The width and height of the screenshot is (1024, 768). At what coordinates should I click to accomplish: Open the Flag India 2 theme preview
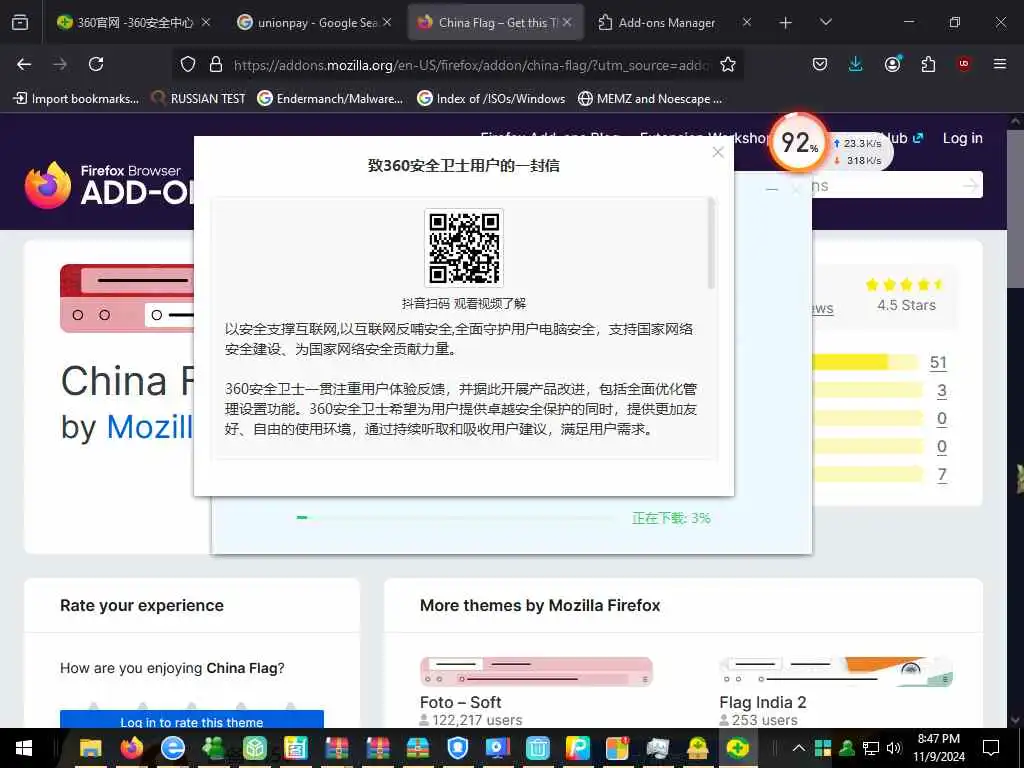836,672
